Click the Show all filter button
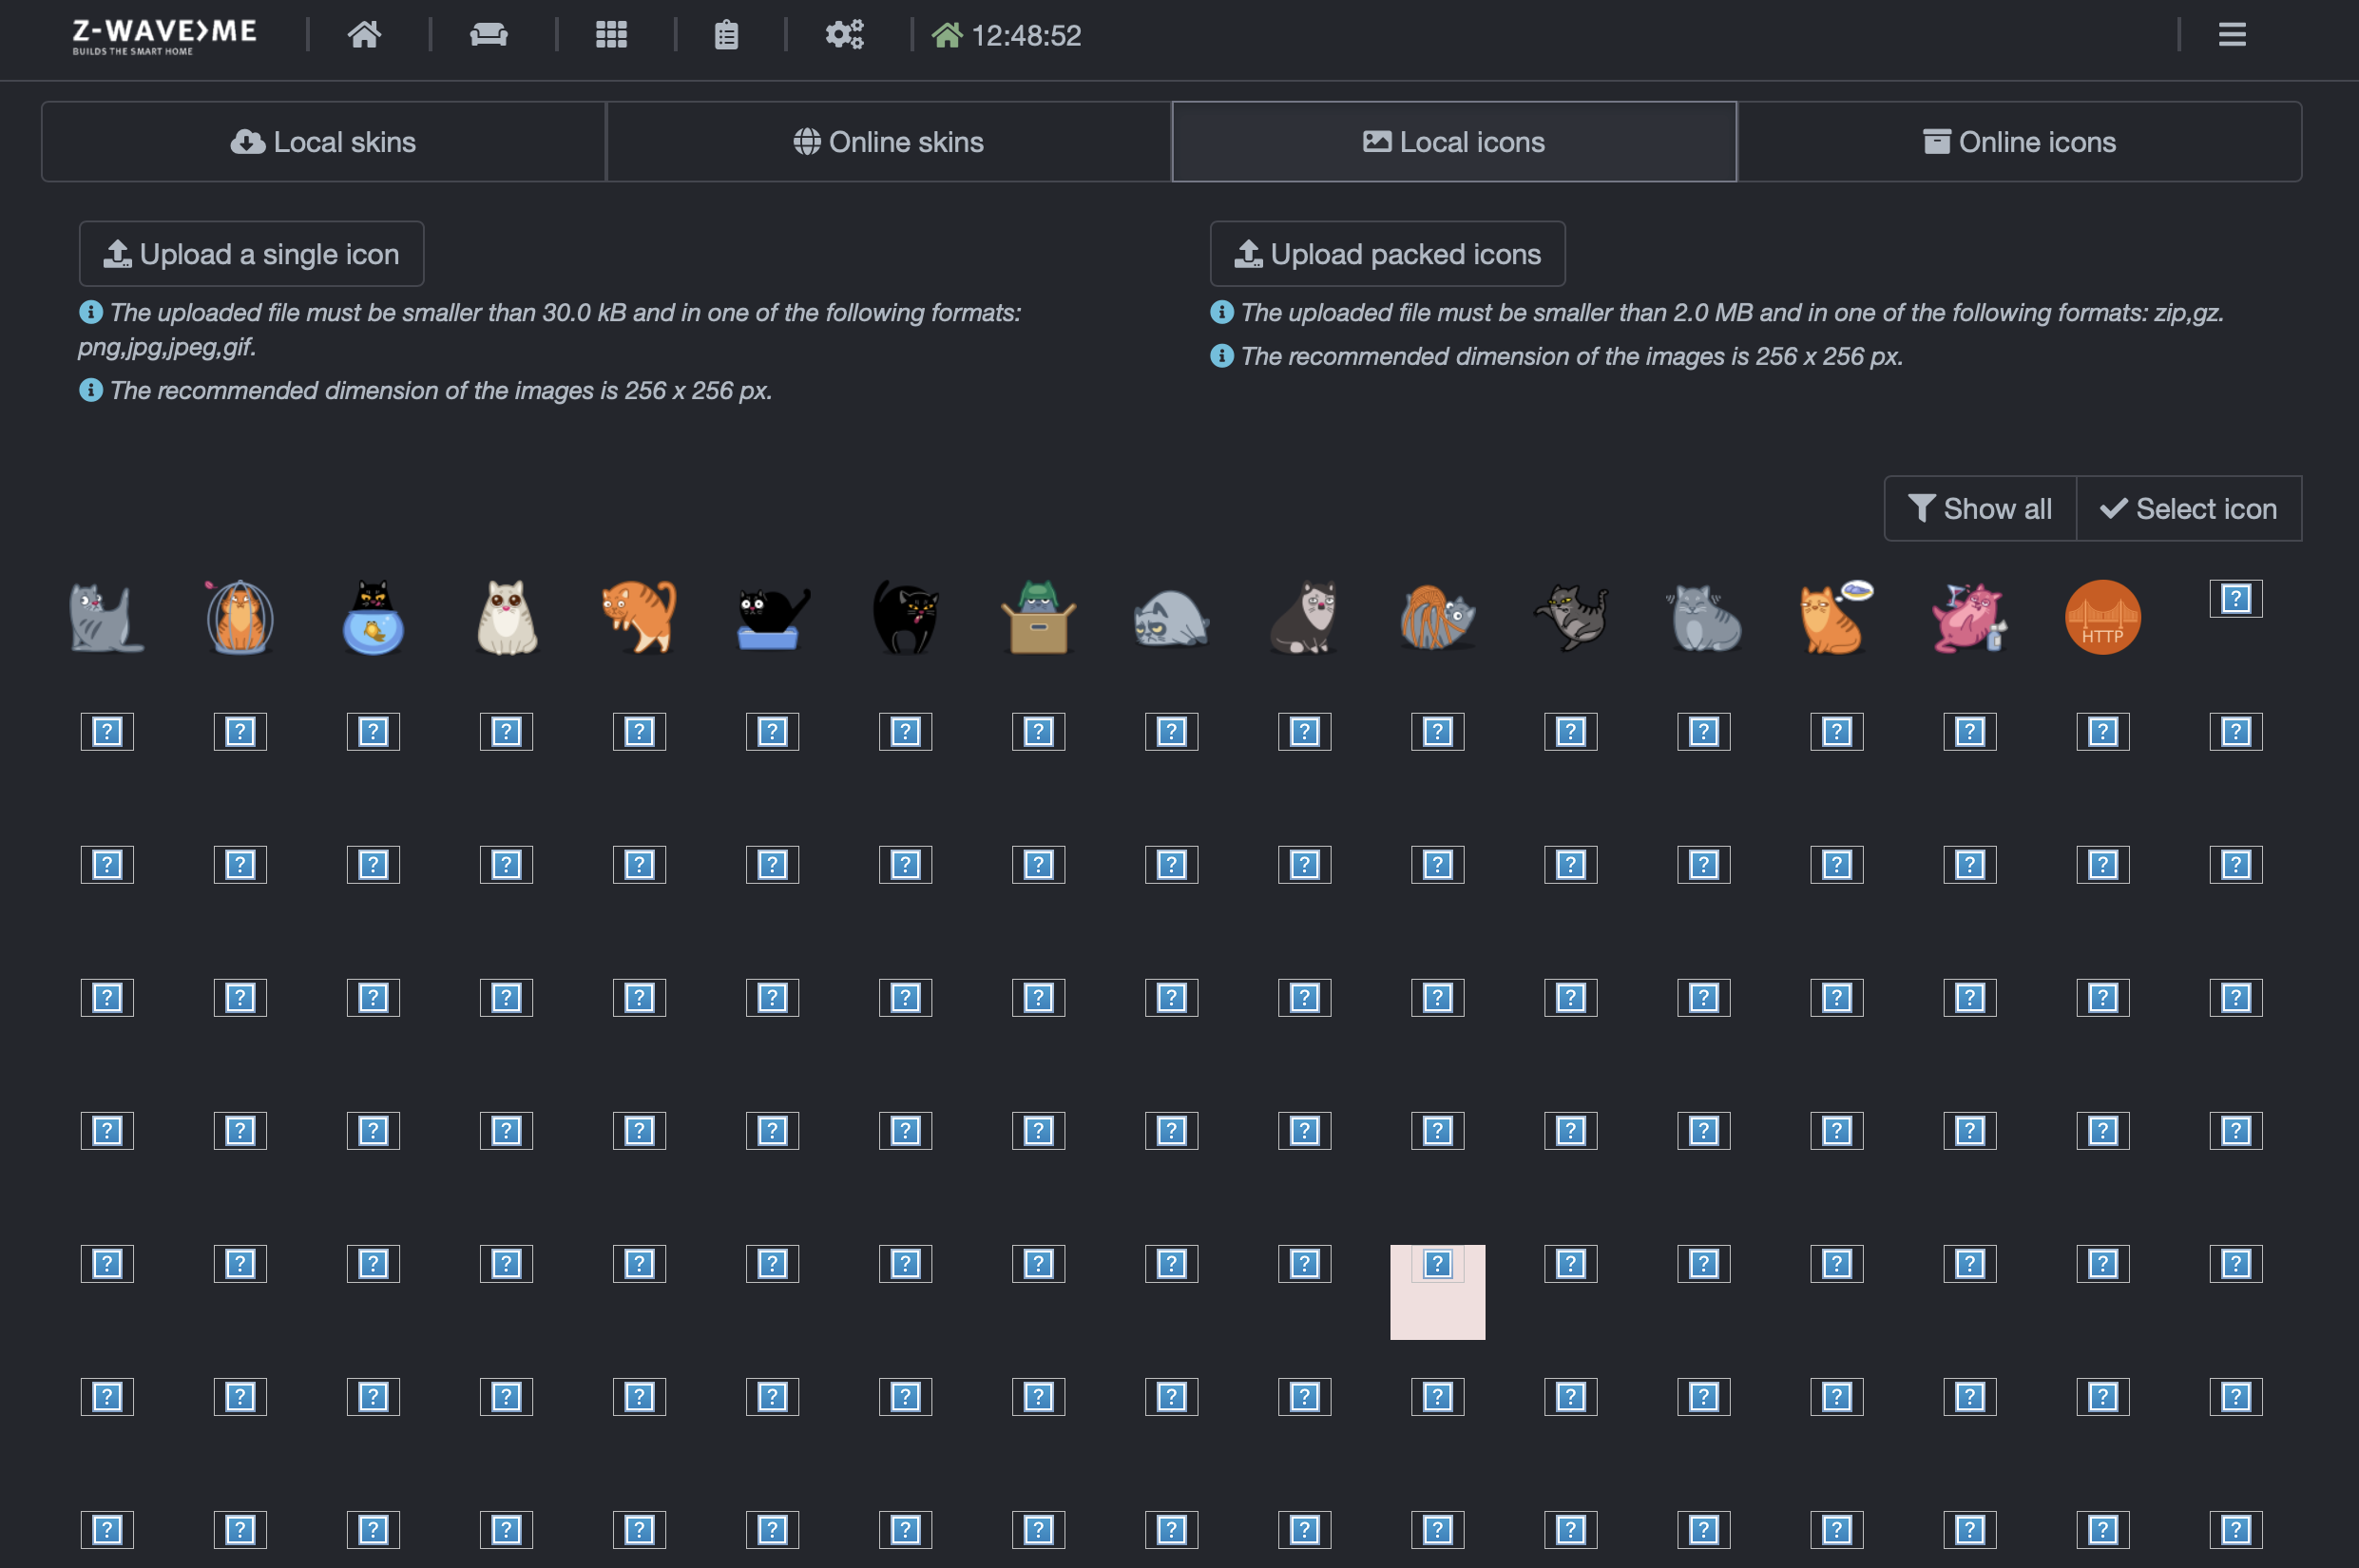This screenshot has height=1568, width=2359. (1979, 509)
